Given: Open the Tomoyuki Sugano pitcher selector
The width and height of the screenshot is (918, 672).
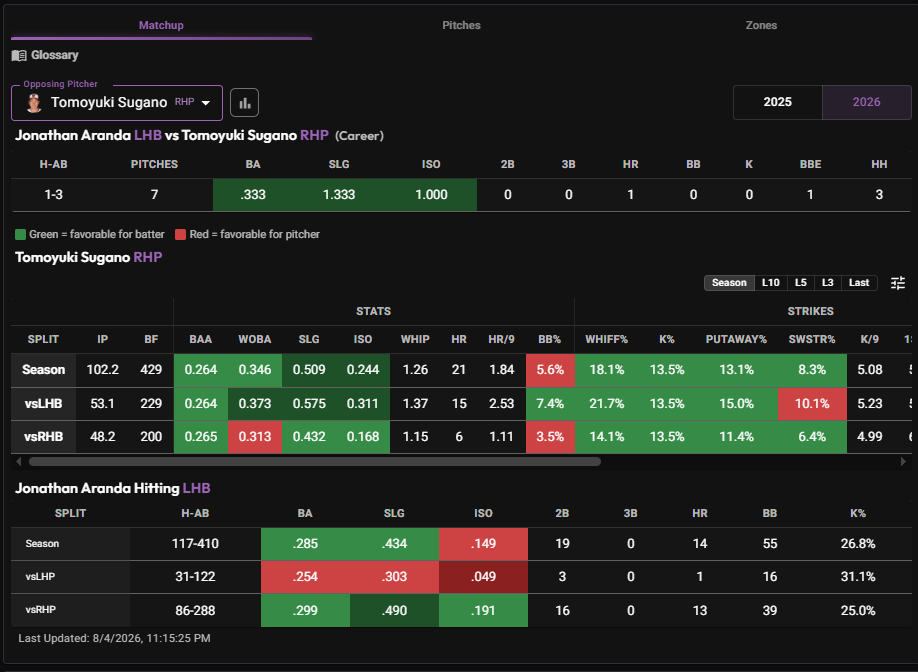Looking at the screenshot, I should click(117, 102).
